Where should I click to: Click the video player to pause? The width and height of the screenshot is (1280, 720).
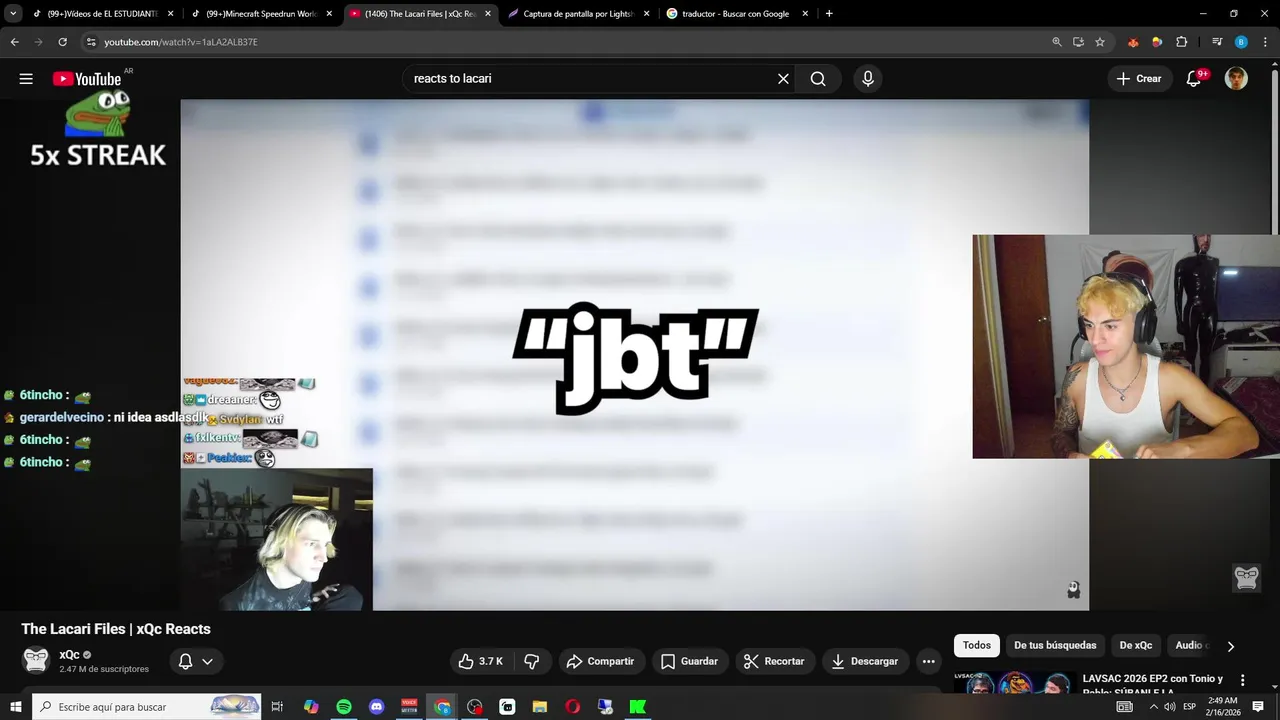coord(634,354)
